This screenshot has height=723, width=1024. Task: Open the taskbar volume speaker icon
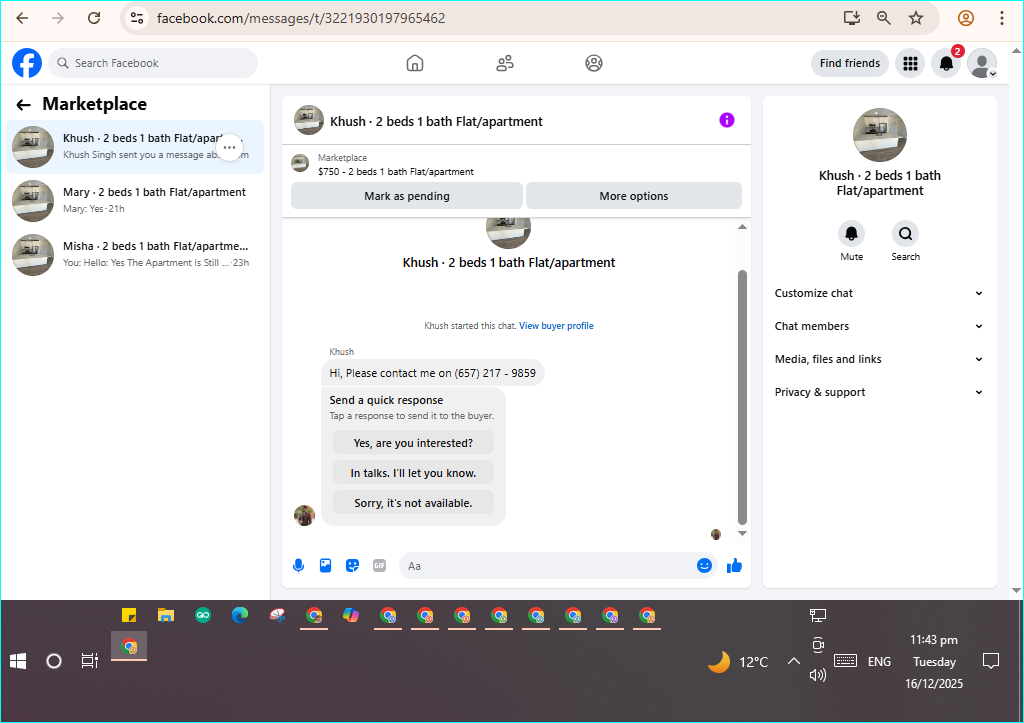(x=818, y=675)
